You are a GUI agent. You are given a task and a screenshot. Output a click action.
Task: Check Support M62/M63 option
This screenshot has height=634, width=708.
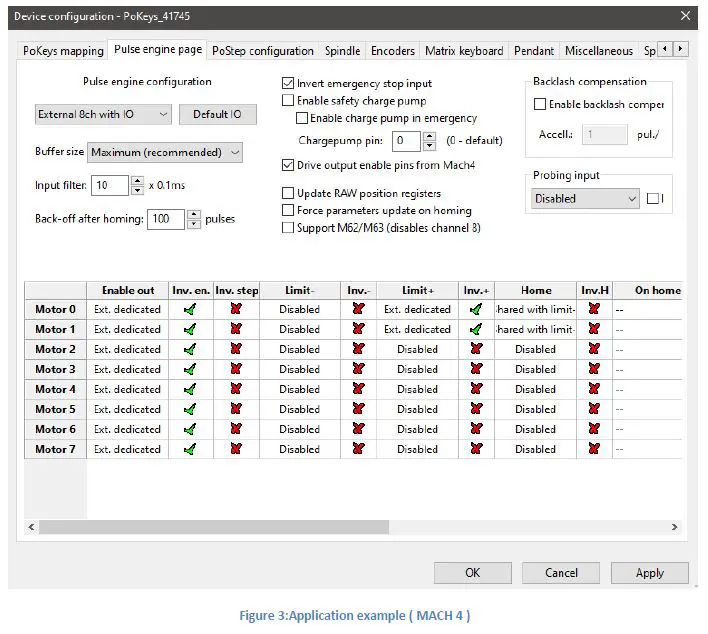288,228
